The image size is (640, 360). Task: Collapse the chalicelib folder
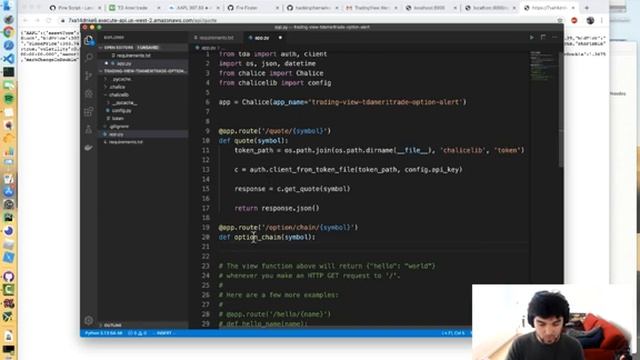click(x=119, y=95)
